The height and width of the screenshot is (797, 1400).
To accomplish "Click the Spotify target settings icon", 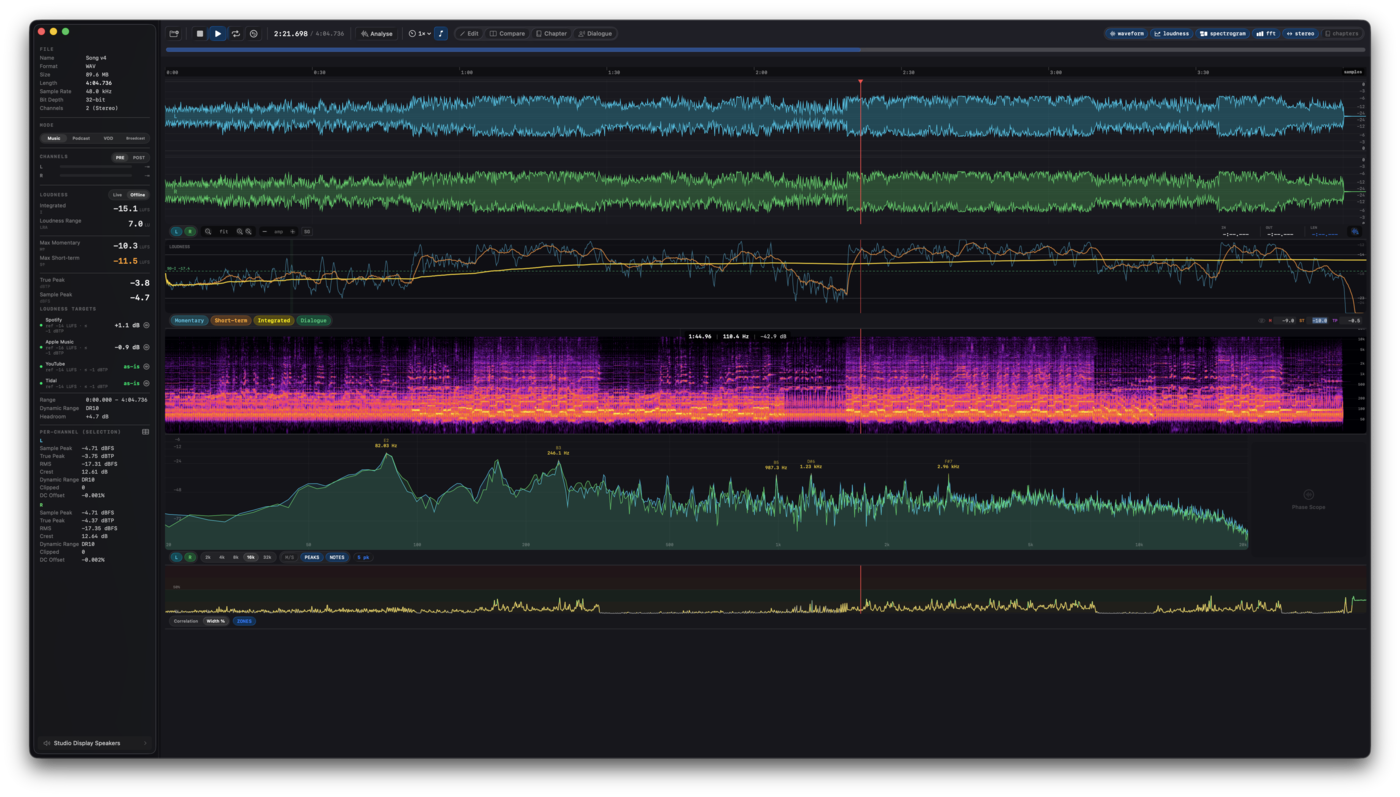I will (146, 325).
